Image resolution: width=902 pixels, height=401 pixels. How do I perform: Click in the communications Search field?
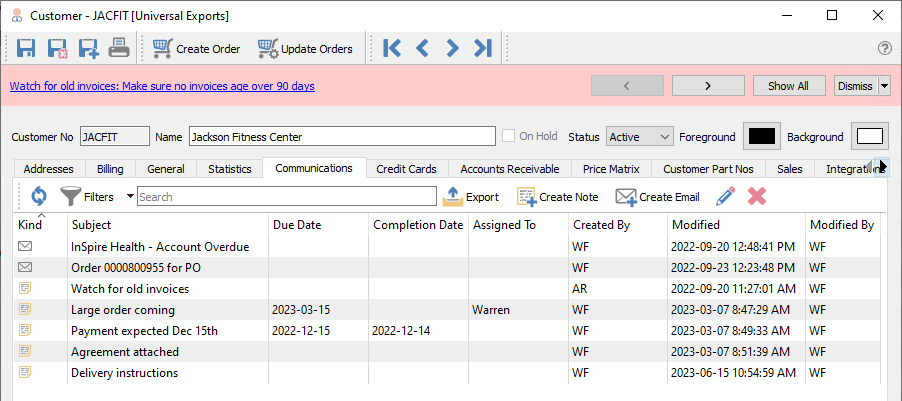click(x=286, y=197)
